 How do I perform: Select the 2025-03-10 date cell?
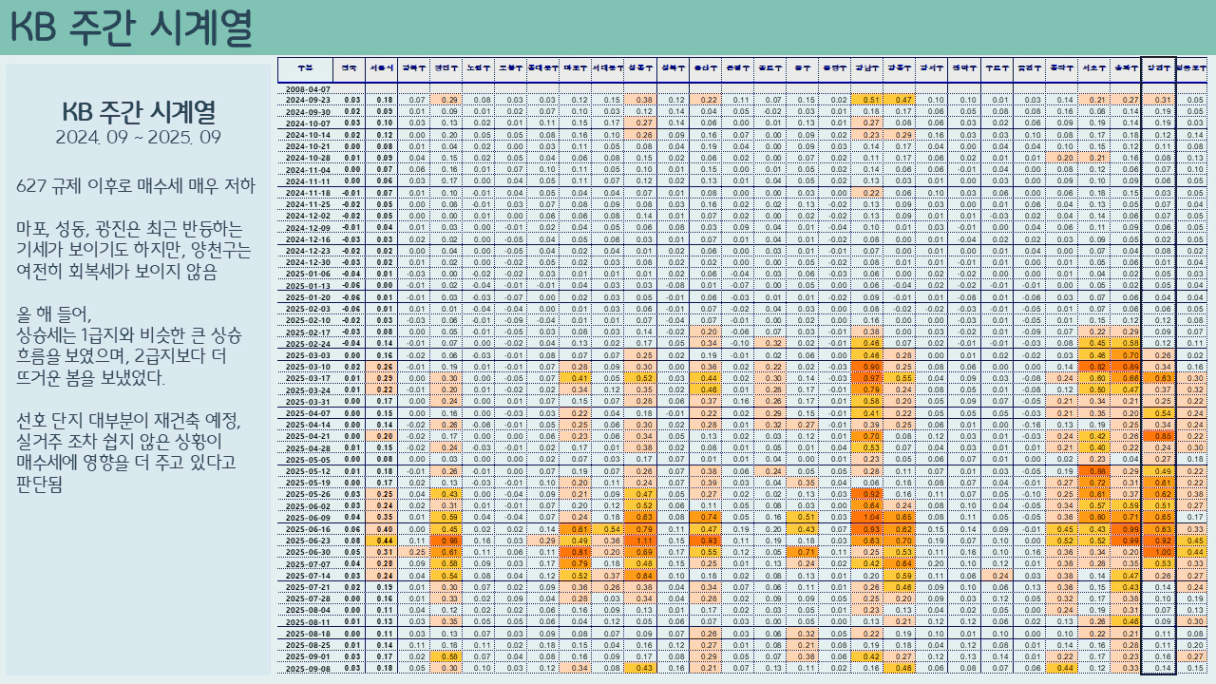pos(308,367)
